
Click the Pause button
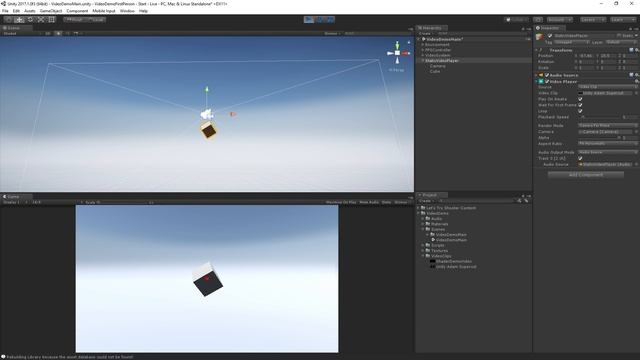tap(320, 20)
